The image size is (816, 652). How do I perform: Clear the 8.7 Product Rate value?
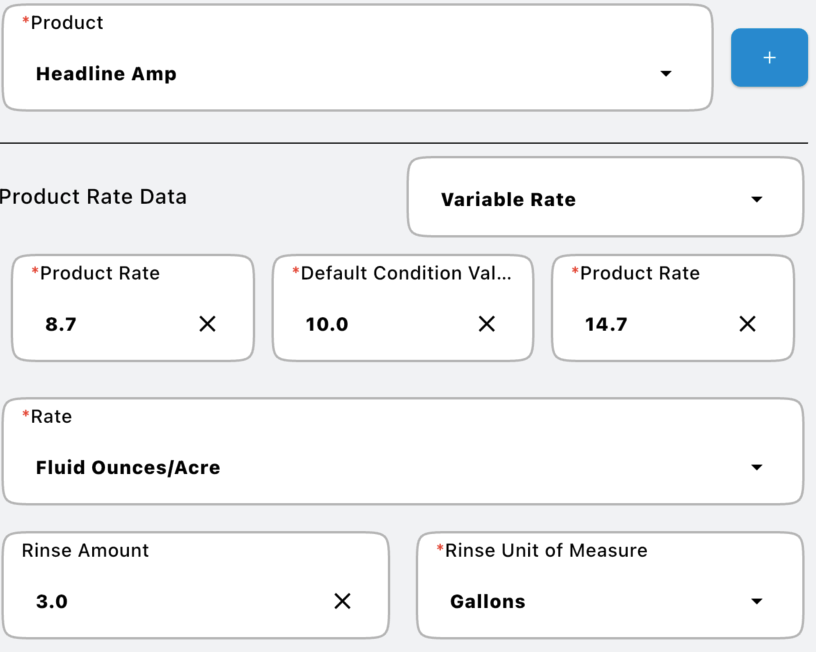pos(207,324)
